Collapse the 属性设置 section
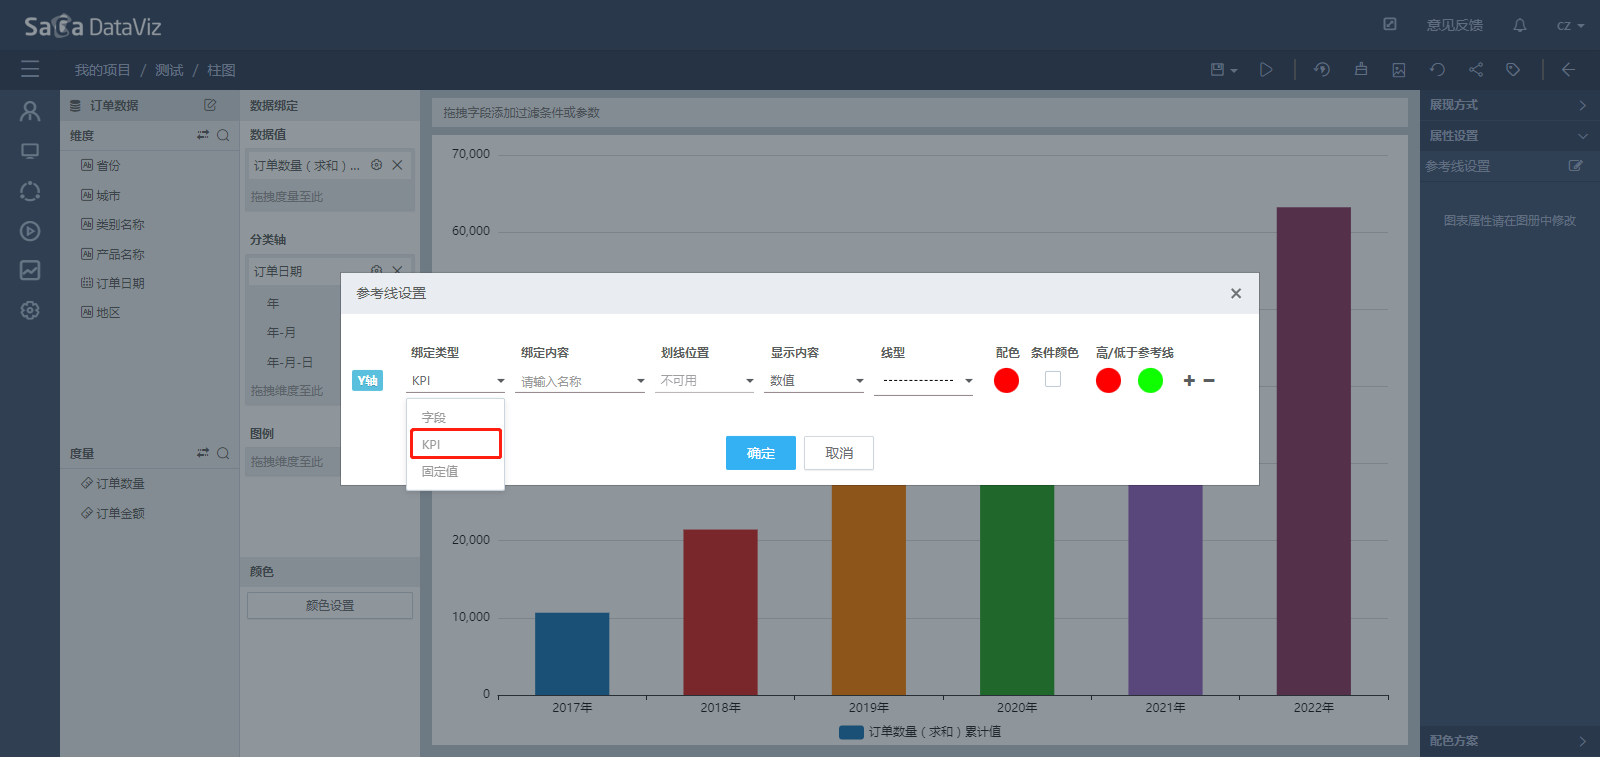This screenshot has height=757, width=1600. coord(1510,136)
